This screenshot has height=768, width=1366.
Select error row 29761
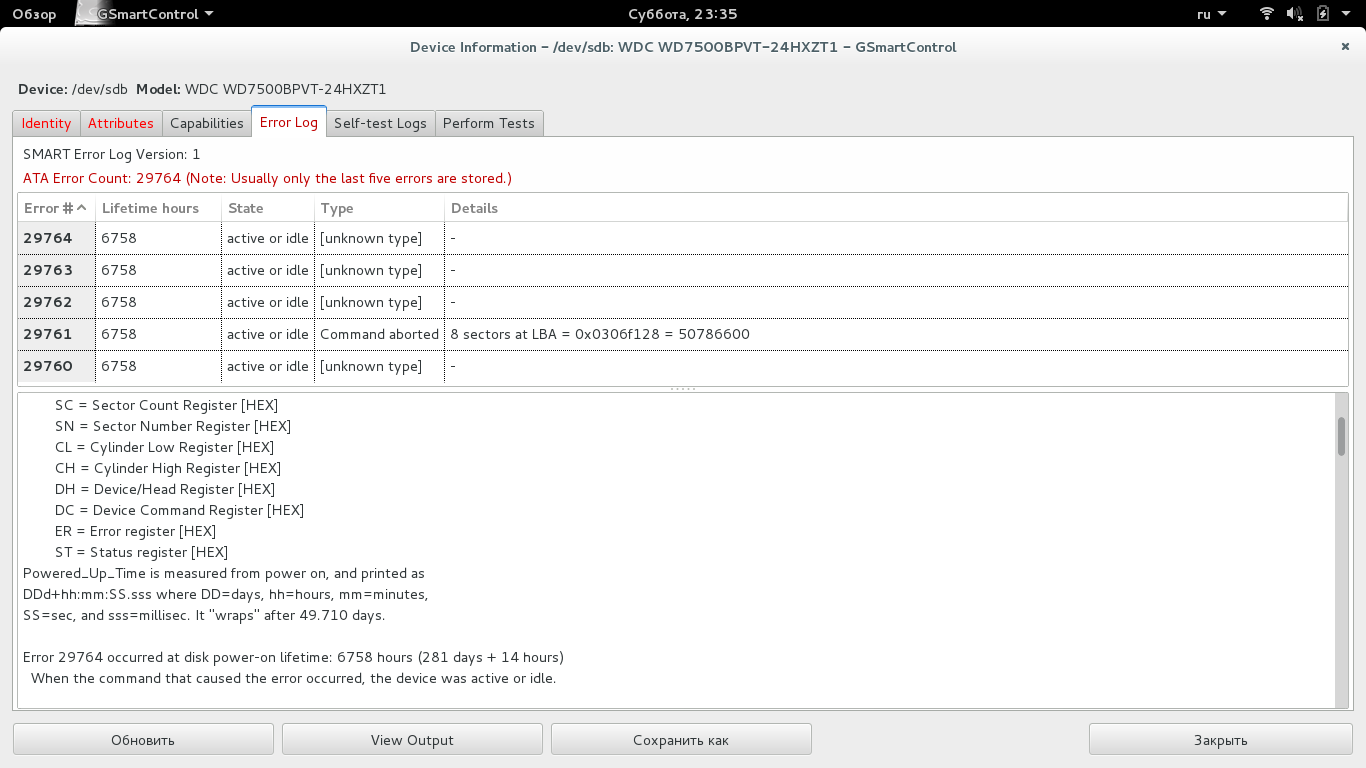(683, 334)
